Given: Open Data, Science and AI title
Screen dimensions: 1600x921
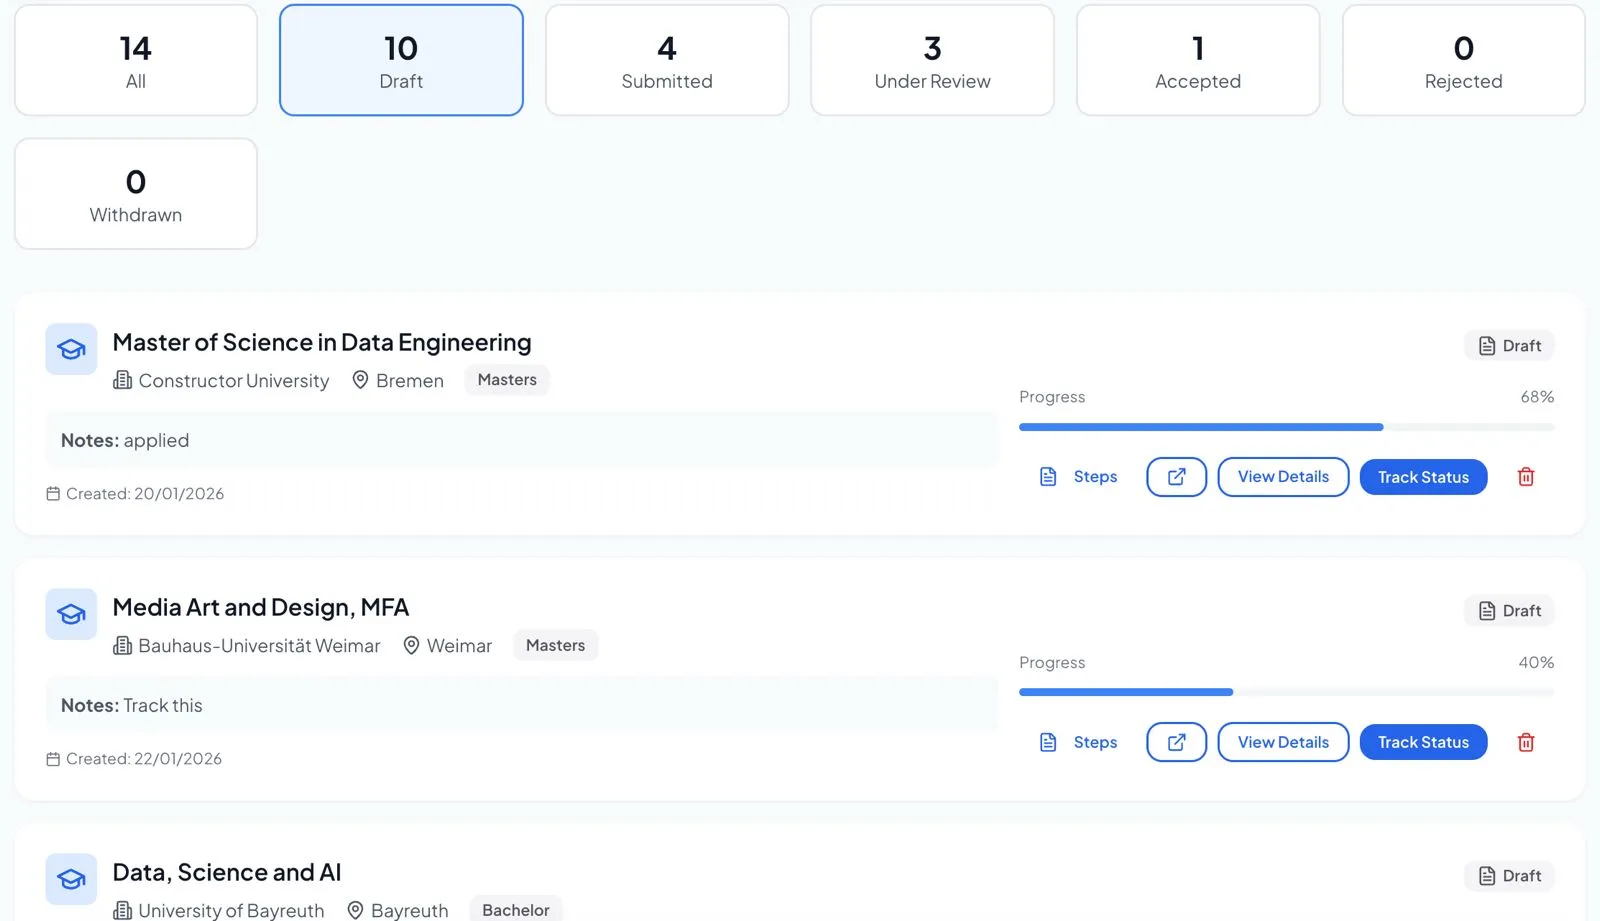Looking at the screenshot, I should [x=227, y=872].
